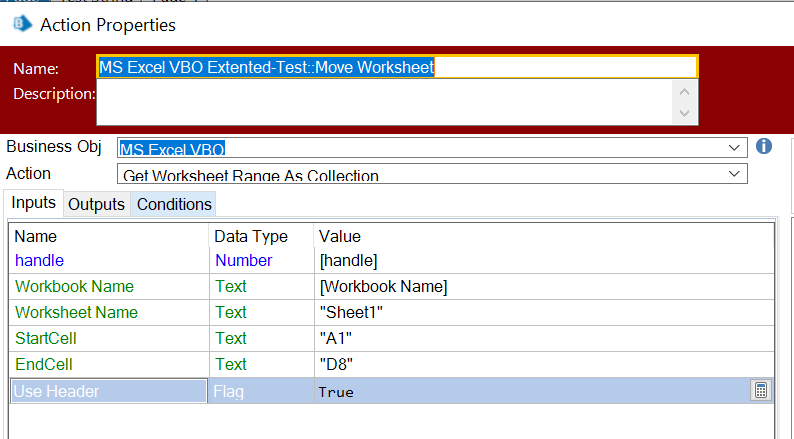794x439 pixels.
Task: Select the MS Excel VBO combo box text
Action: point(172,150)
